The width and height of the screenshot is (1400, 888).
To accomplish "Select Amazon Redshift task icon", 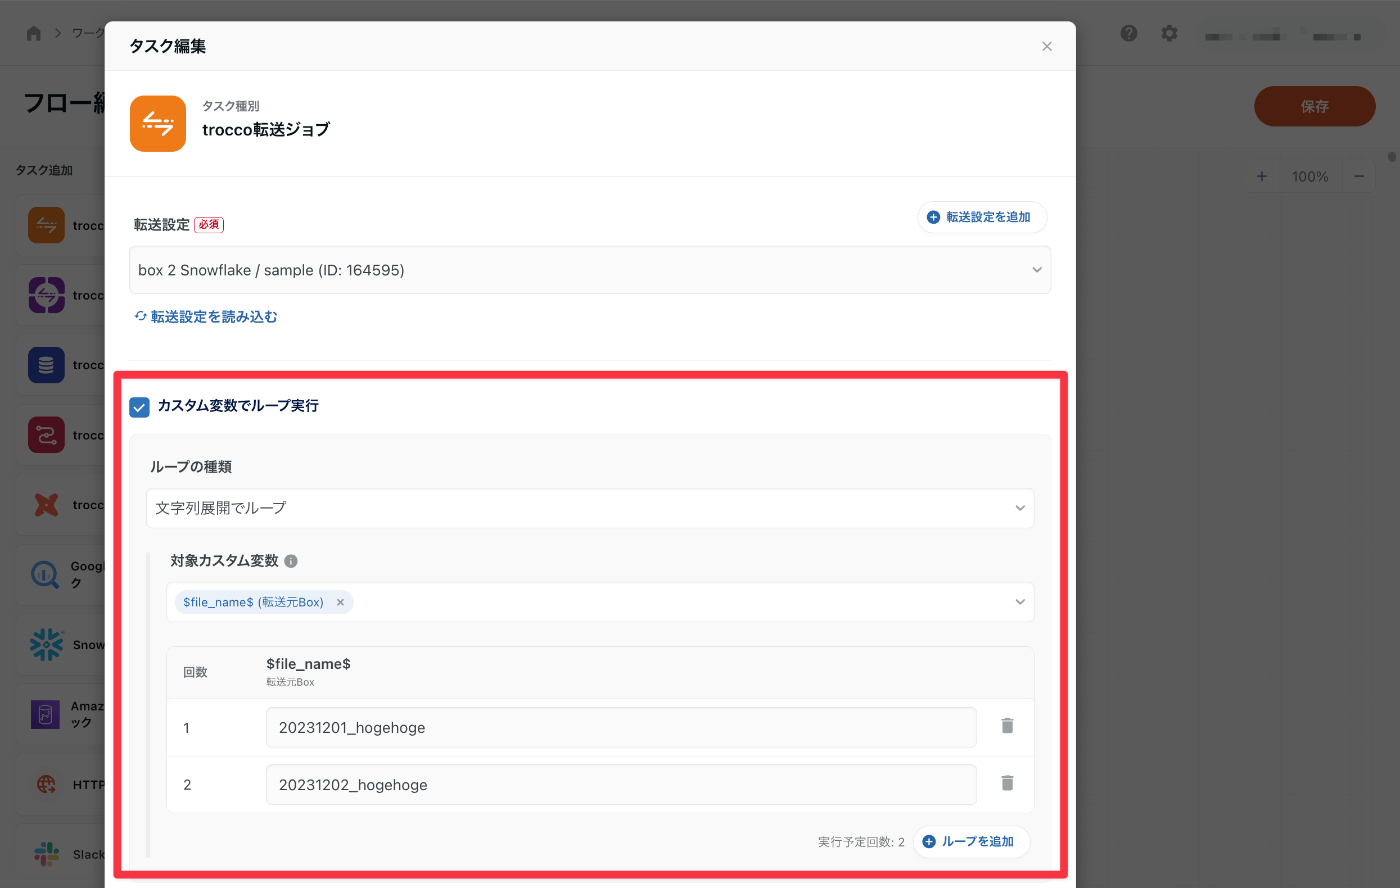I will point(46,715).
